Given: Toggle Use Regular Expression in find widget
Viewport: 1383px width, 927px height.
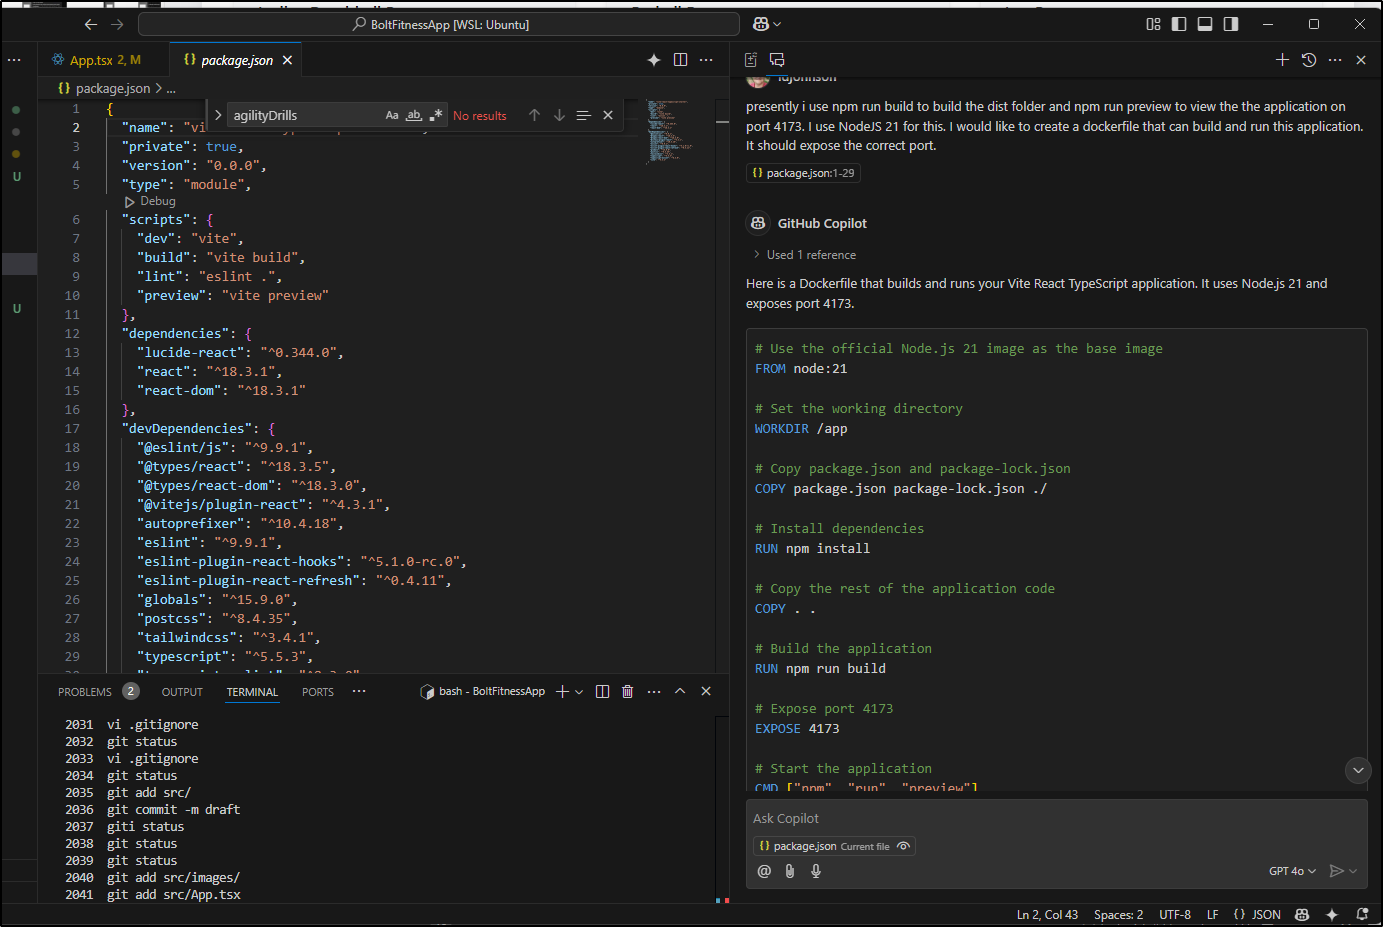Looking at the screenshot, I should click(436, 115).
